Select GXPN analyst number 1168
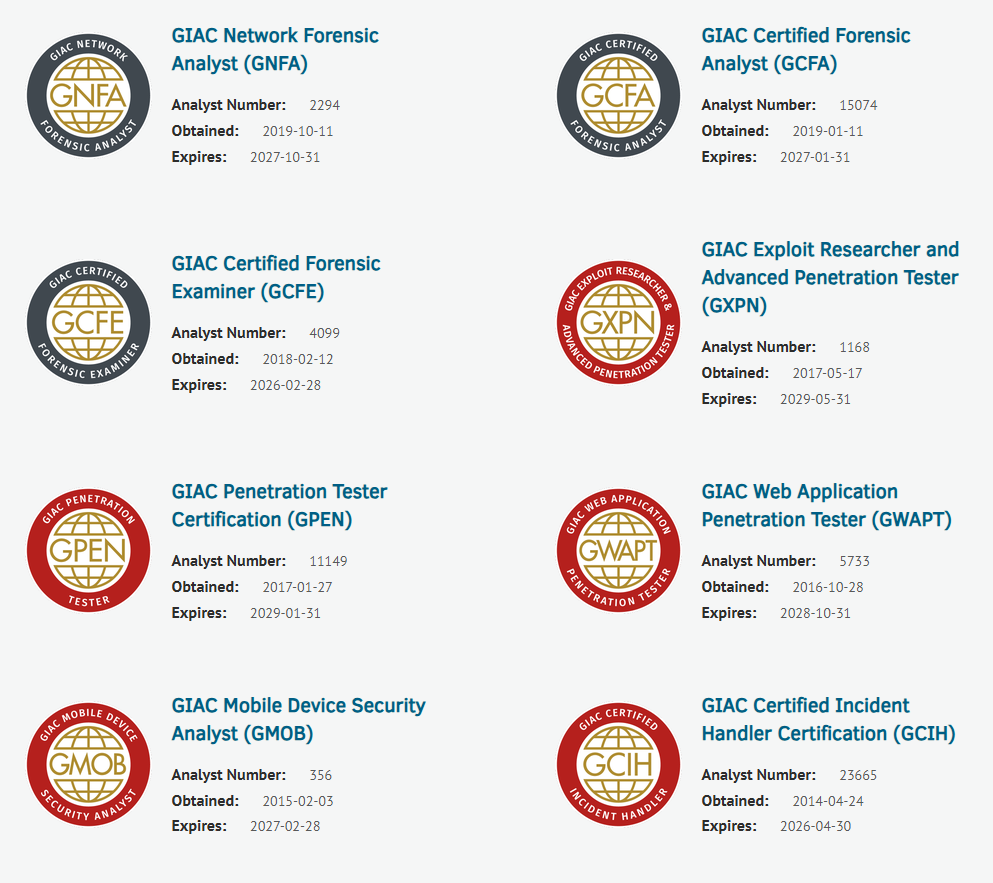 854,347
